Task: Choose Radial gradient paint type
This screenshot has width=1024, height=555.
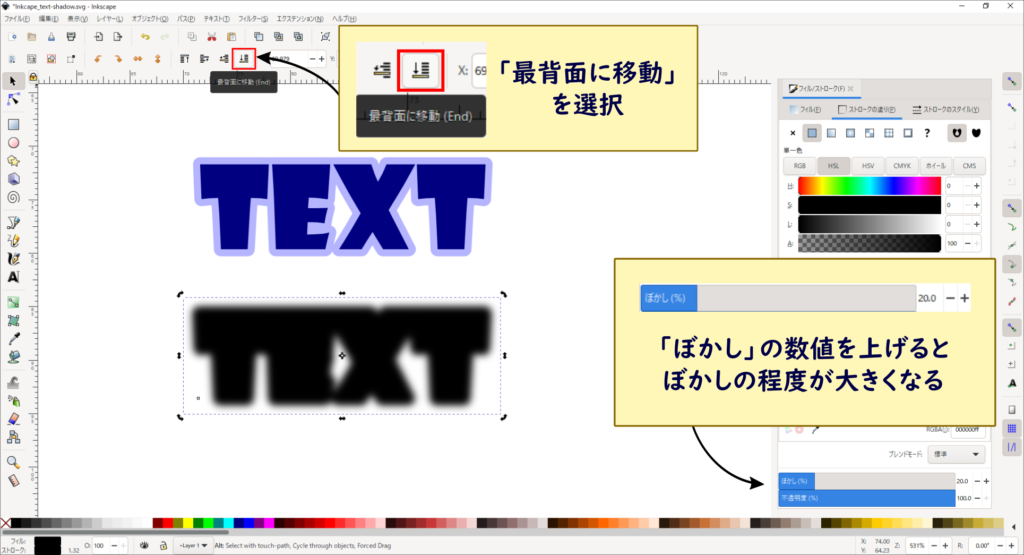Action: (850, 133)
